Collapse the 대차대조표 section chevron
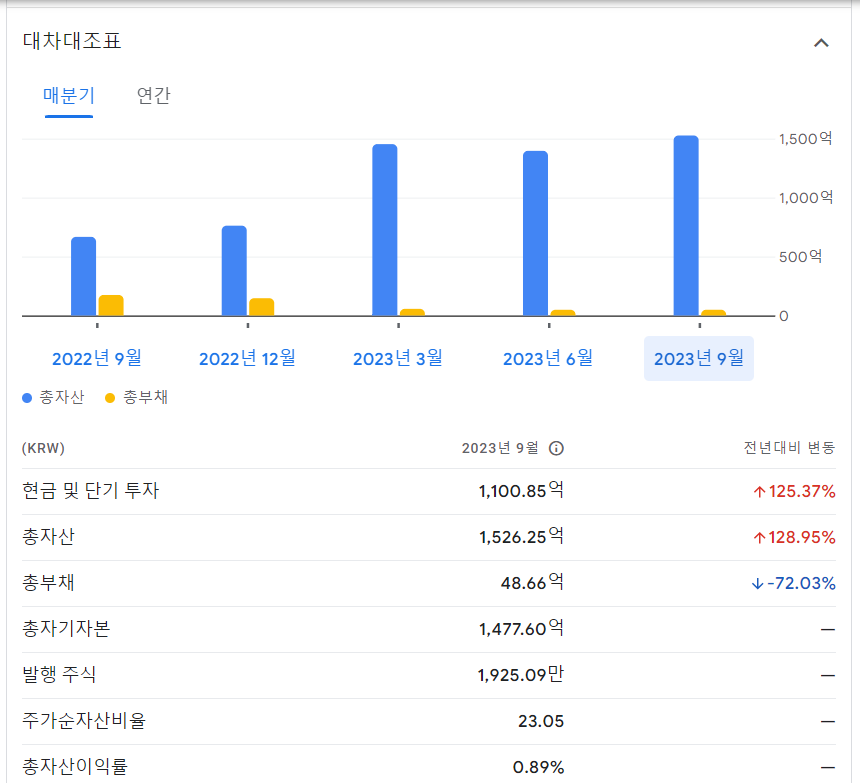The image size is (860, 783). pyautogui.click(x=821, y=43)
